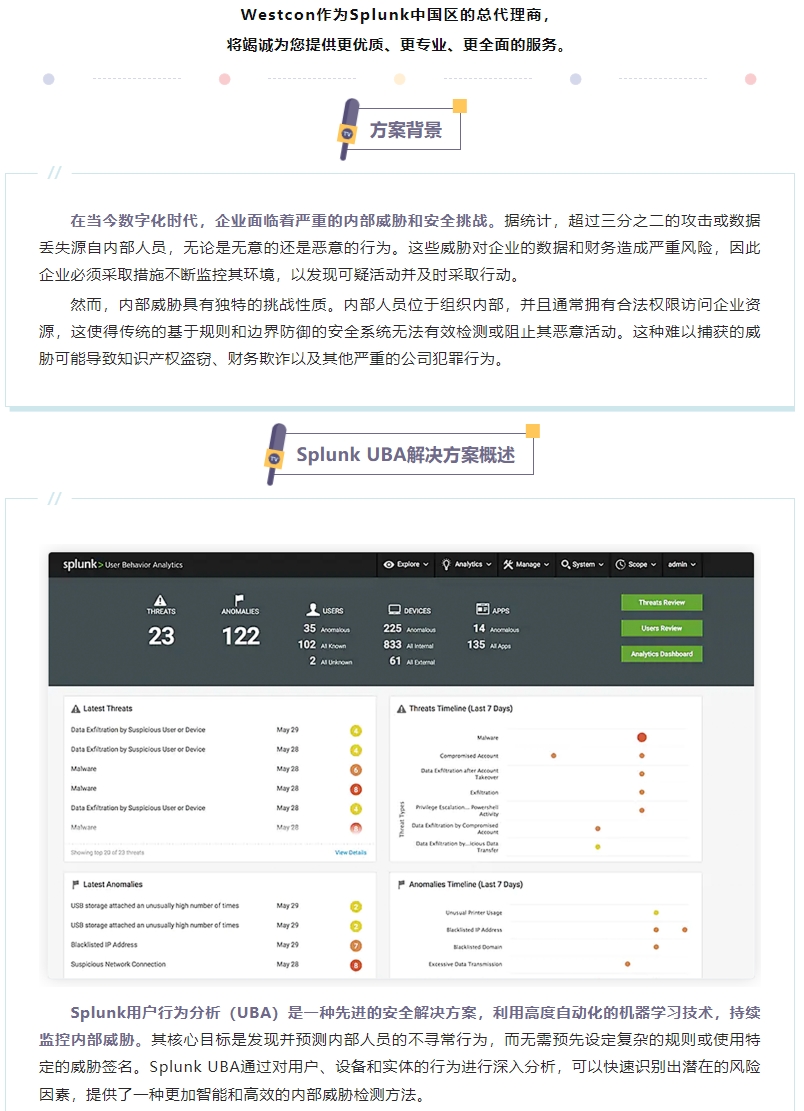The width and height of the screenshot is (804, 1111).
Task: Click the "方案背景" section heading
Action: tap(406, 130)
